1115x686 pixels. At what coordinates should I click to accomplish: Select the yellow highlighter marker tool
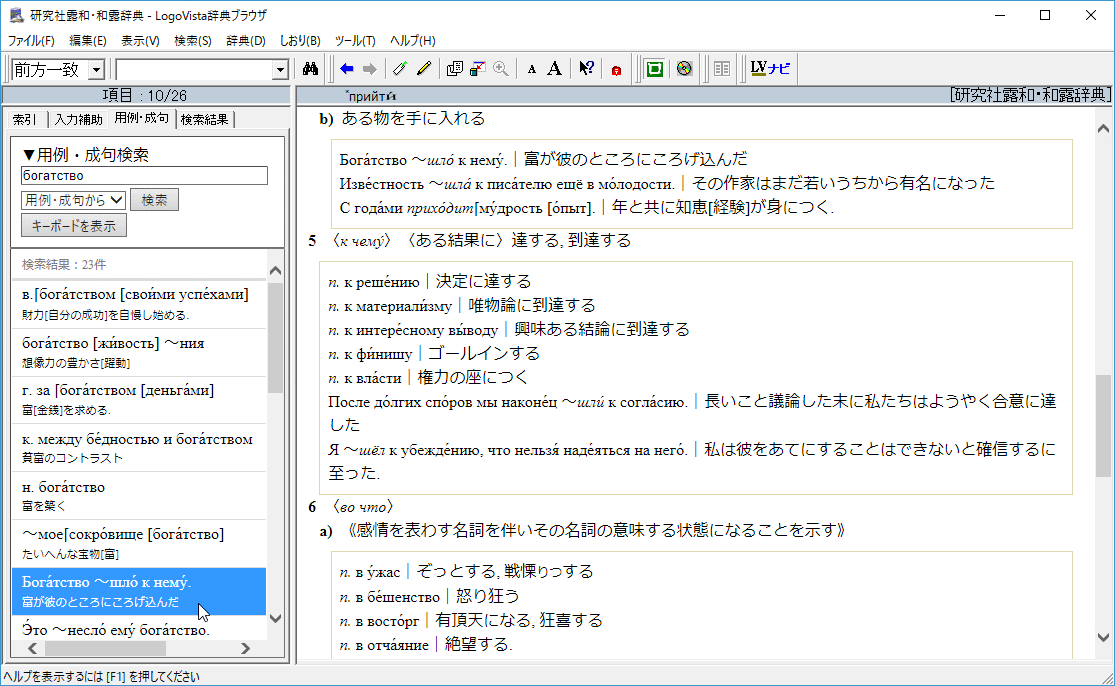(x=424, y=69)
